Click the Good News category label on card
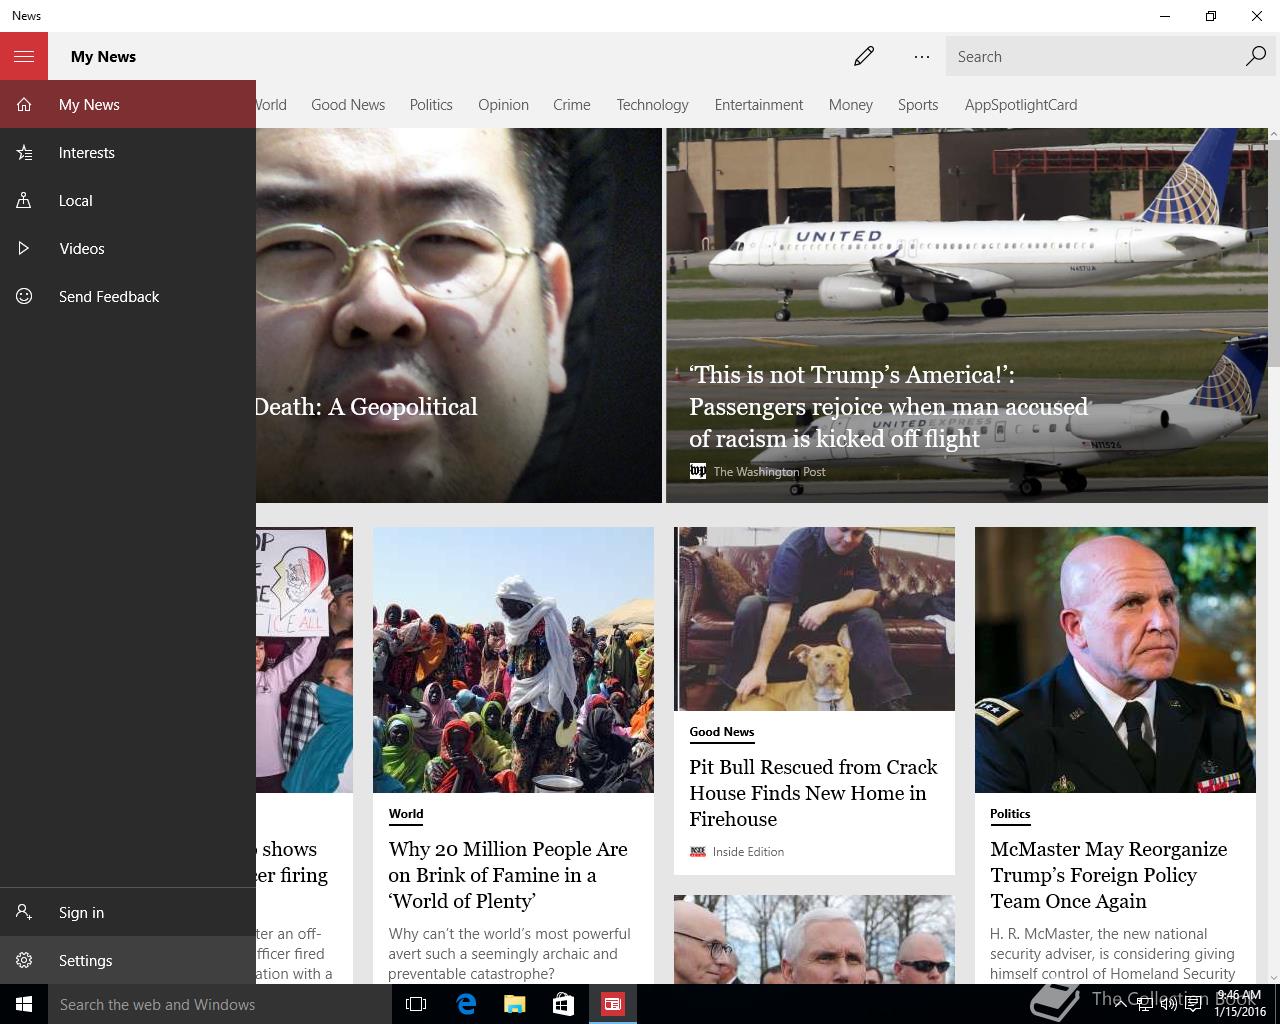This screenshot has height=1024, width=1280. pyautogui.click(x=722, y=732)
